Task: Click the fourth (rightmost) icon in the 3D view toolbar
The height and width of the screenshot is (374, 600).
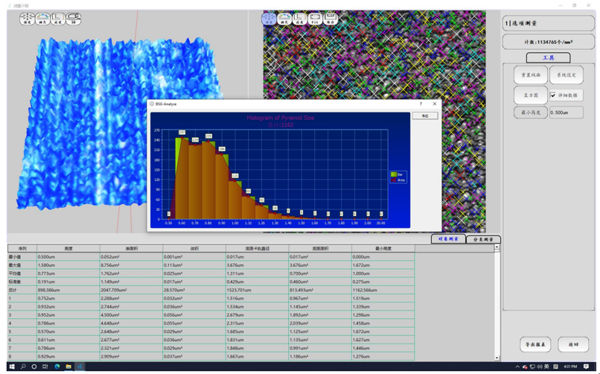Action: (73, 19)
